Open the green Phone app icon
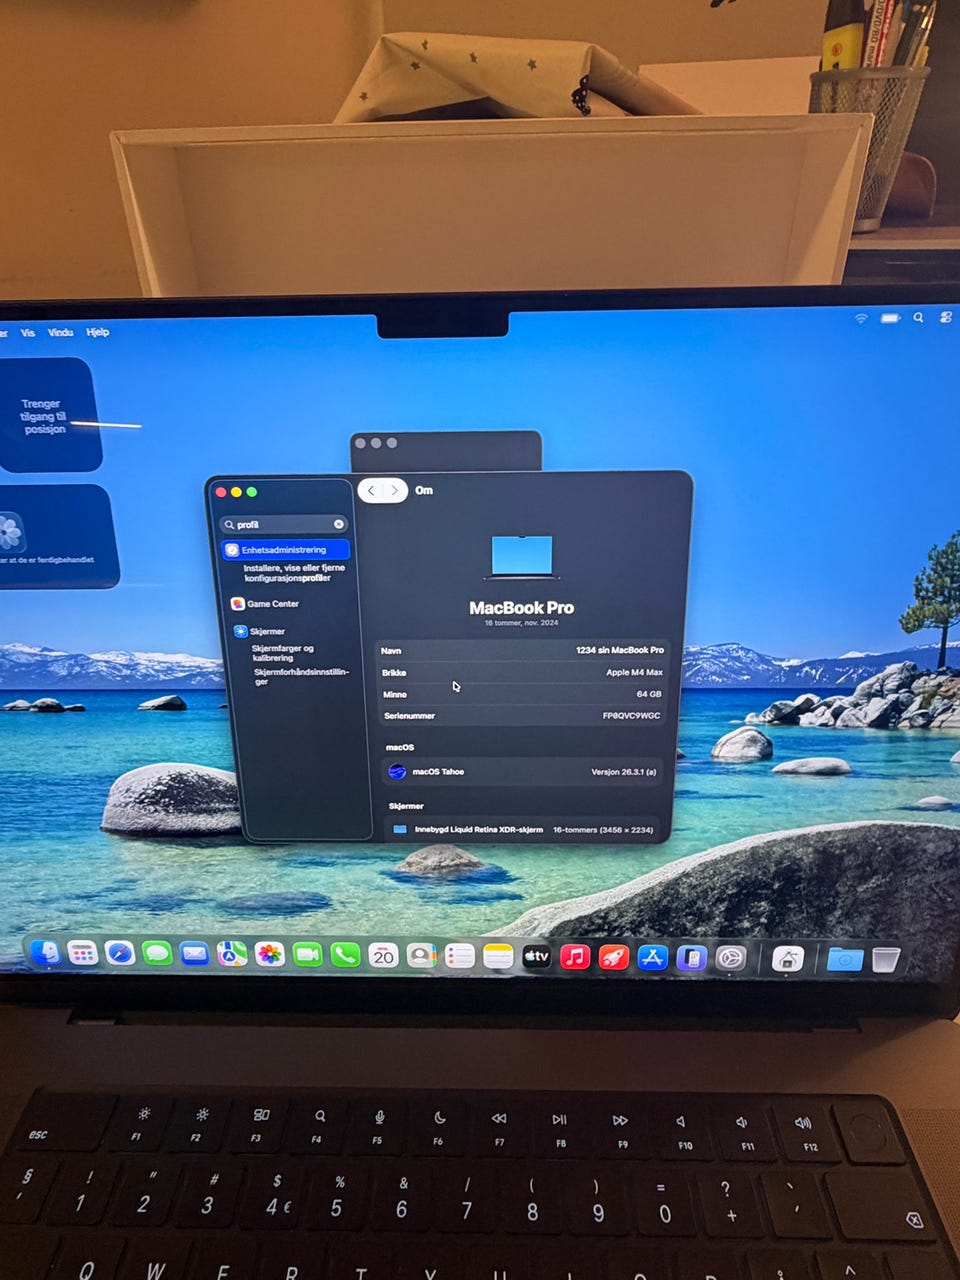This screenshot has height=1280, width=960. point(345,955)
